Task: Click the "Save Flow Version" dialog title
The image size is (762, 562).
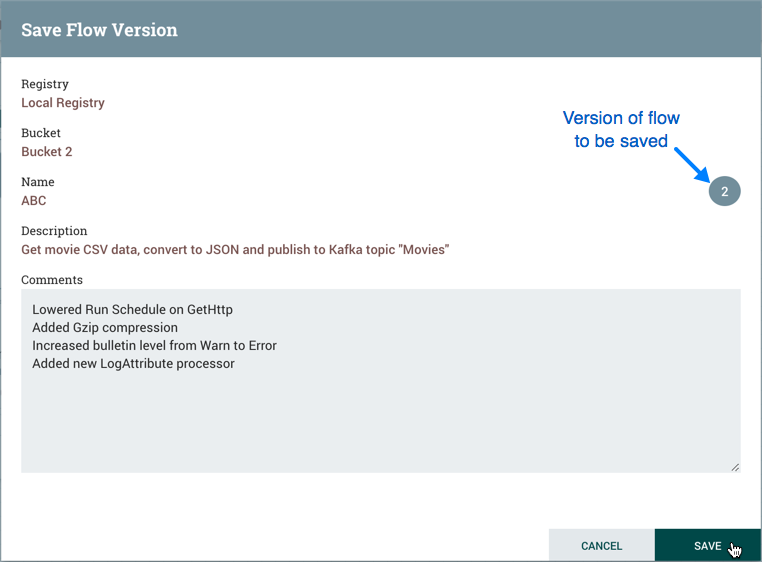Action: (99, 30)
